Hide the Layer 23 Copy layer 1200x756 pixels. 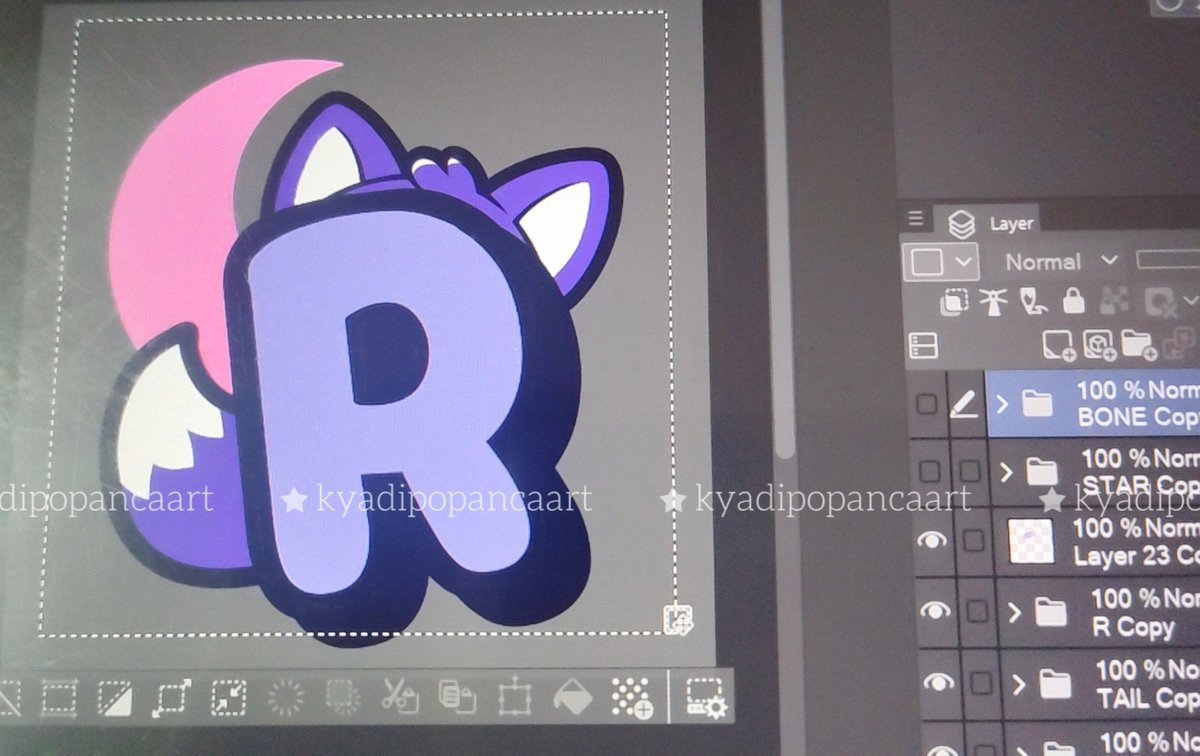coord(933,540)
